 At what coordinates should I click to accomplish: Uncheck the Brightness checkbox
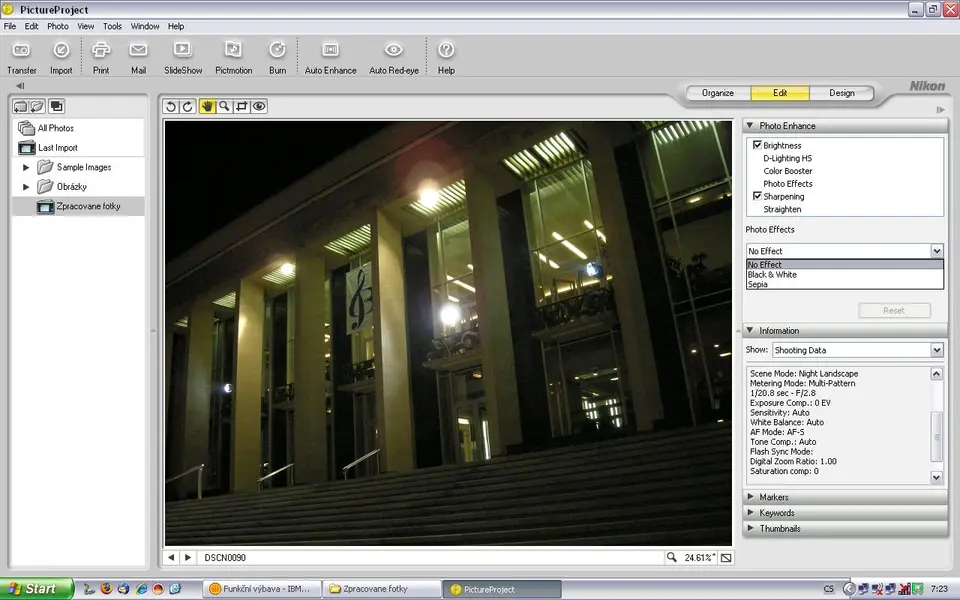757,145
